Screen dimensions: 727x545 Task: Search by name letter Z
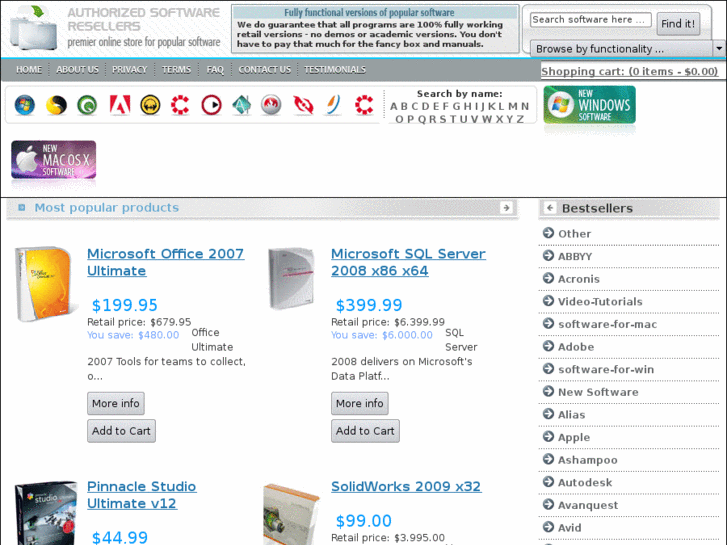click(520, 120)
